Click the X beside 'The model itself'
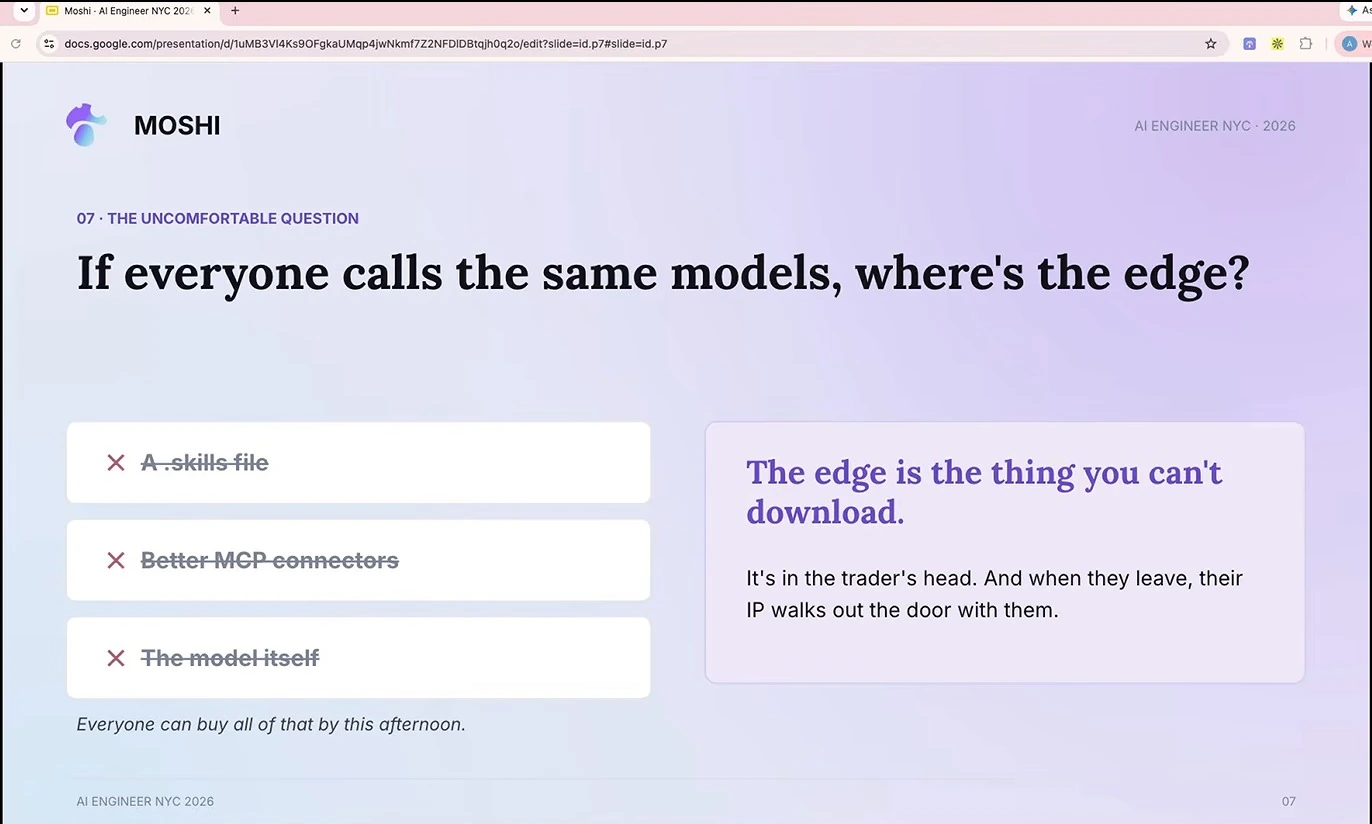 [116, 658]
